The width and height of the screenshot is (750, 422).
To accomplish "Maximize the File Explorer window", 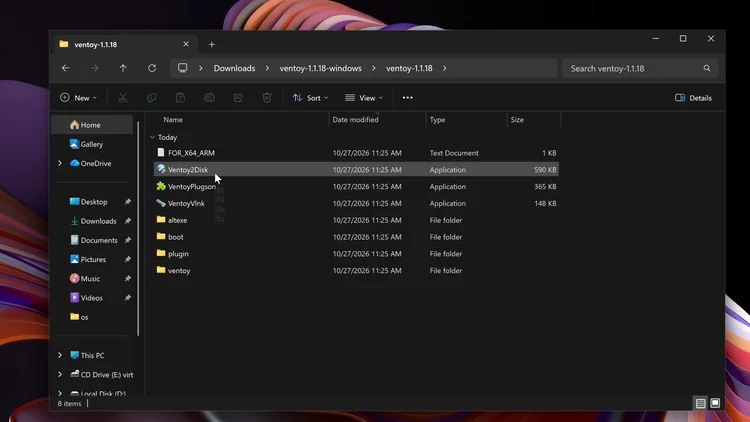I will click(x=683, y=38).
